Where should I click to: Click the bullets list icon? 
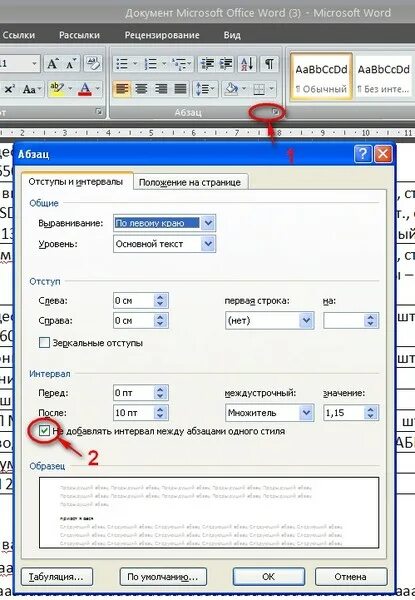click(x=122, y=64)
